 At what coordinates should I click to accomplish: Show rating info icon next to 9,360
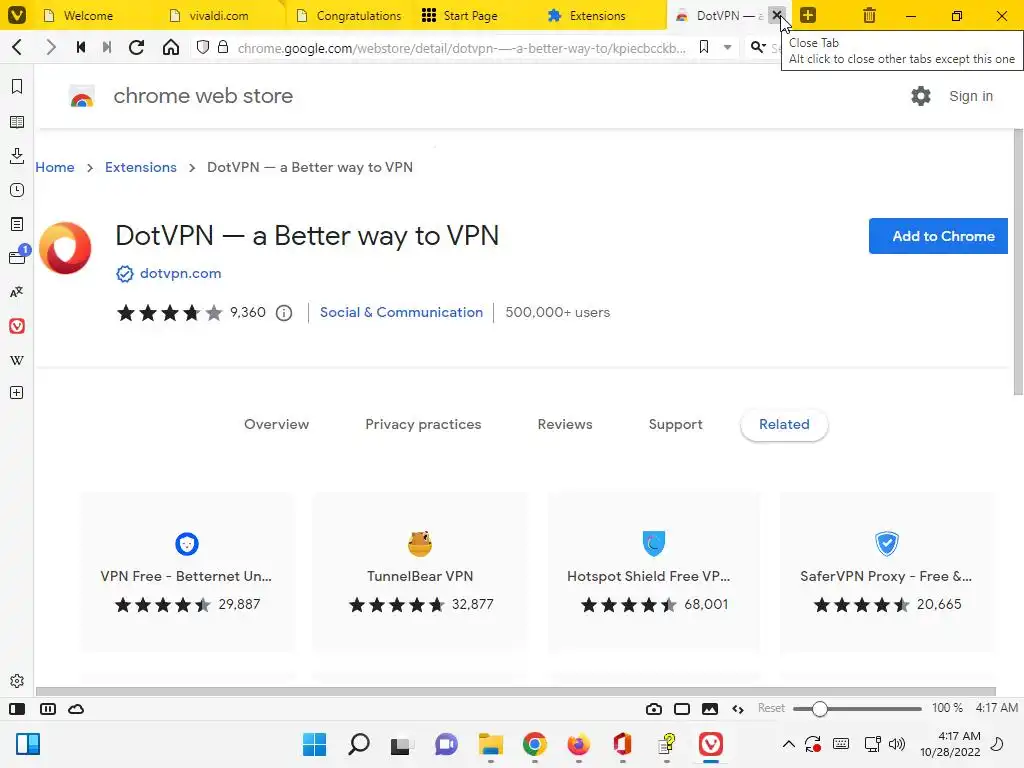[284, 313]
